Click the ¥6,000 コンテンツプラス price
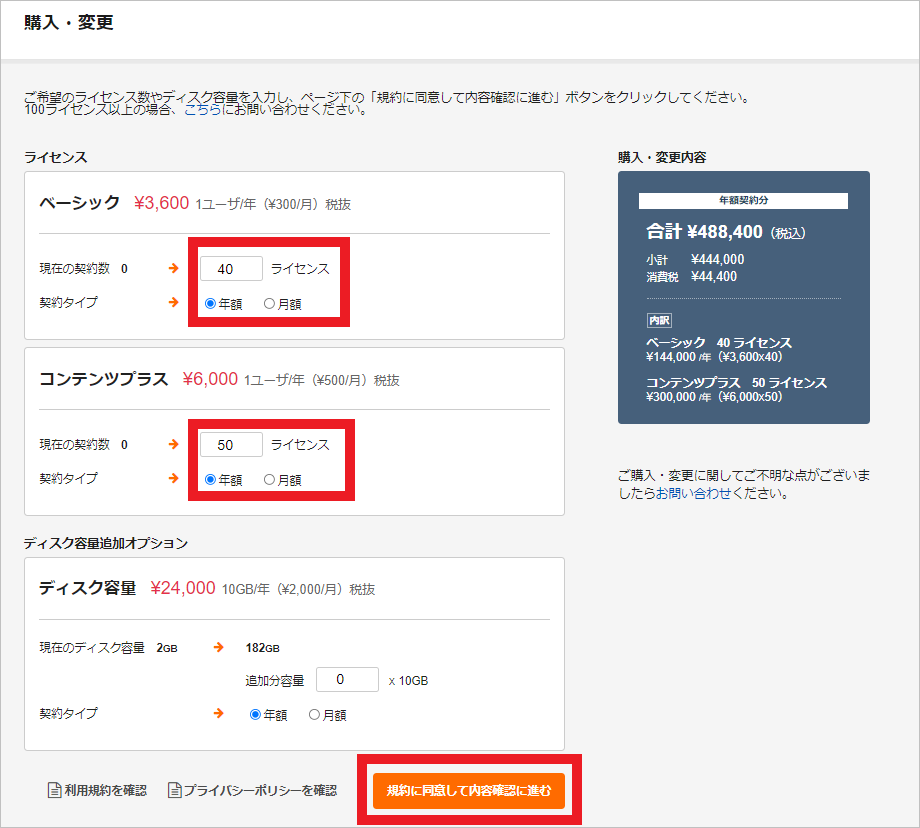The width and height of the screenshot is (920, 828). tap(210, 379)
